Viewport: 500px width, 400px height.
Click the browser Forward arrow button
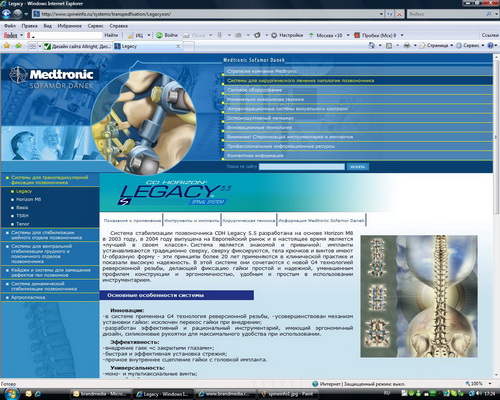[17, 14]
